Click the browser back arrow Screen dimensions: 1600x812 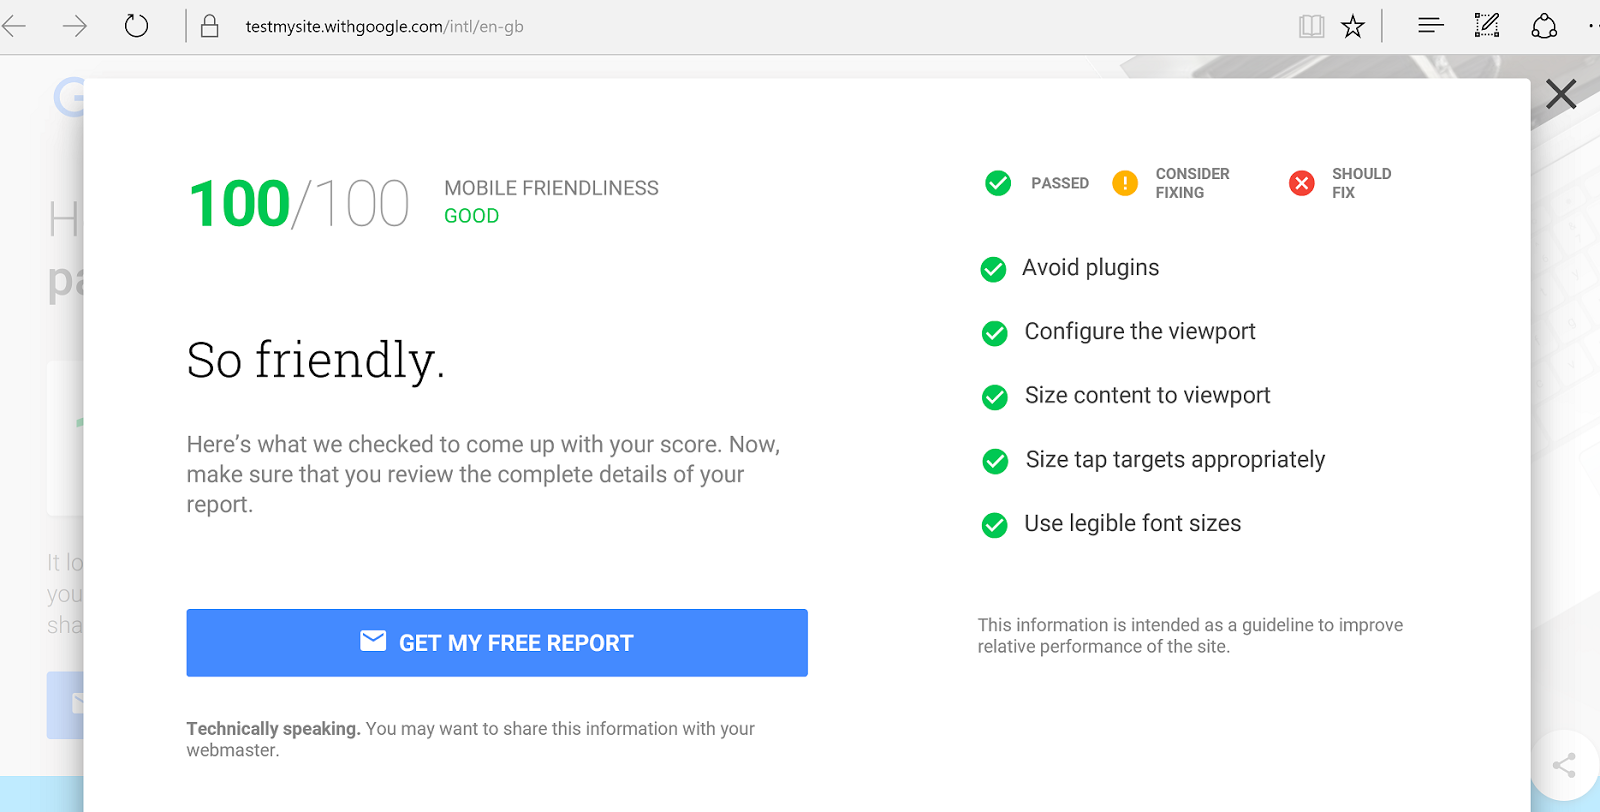click(15, 26)
